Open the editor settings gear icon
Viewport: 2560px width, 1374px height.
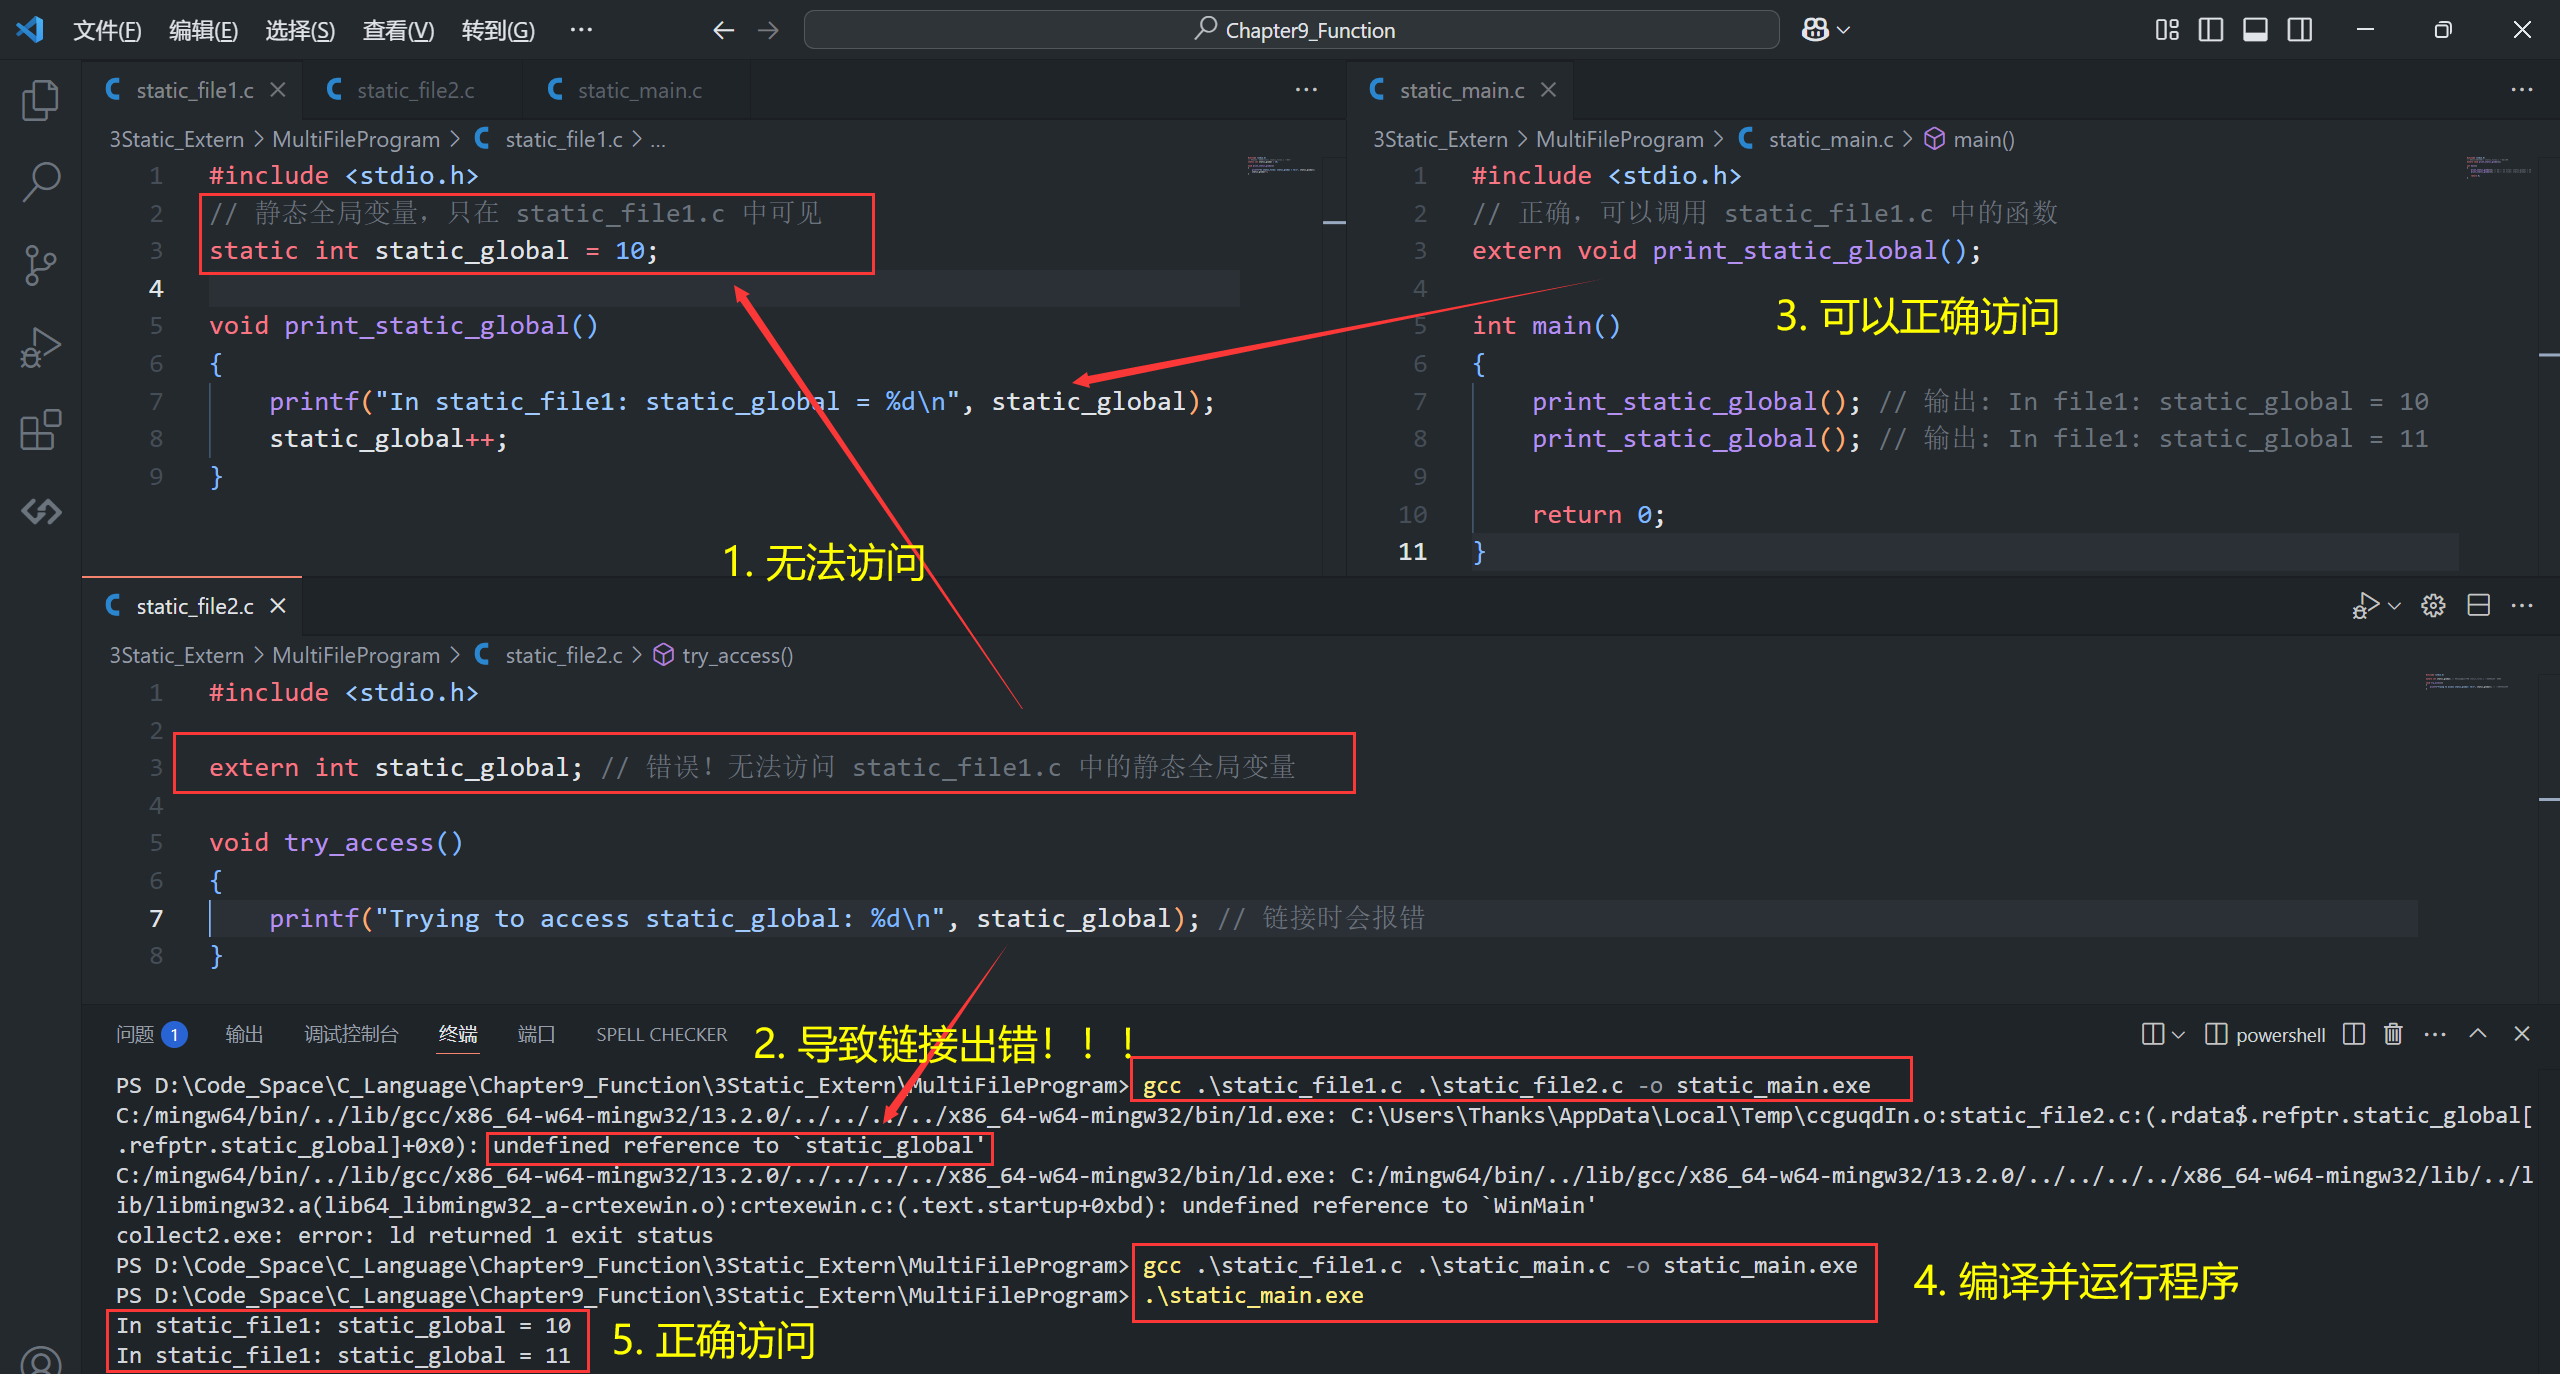point(2433,605)
